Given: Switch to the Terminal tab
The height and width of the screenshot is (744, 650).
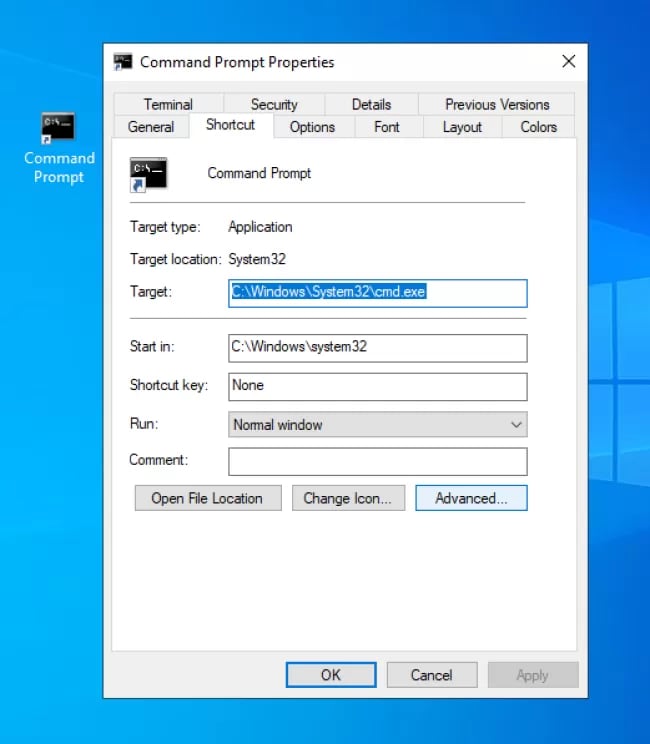Looking at the screenshot, I should 168,104.
